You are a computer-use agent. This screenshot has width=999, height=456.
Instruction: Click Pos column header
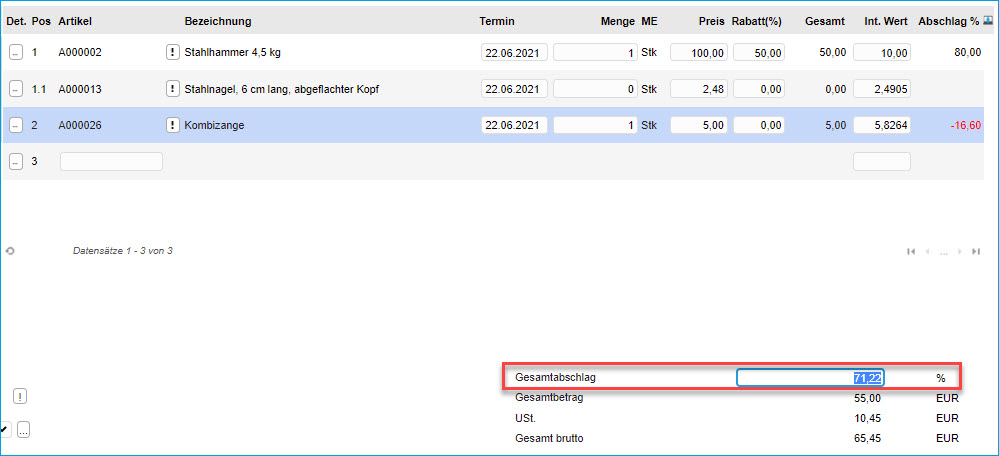[41, 21]
